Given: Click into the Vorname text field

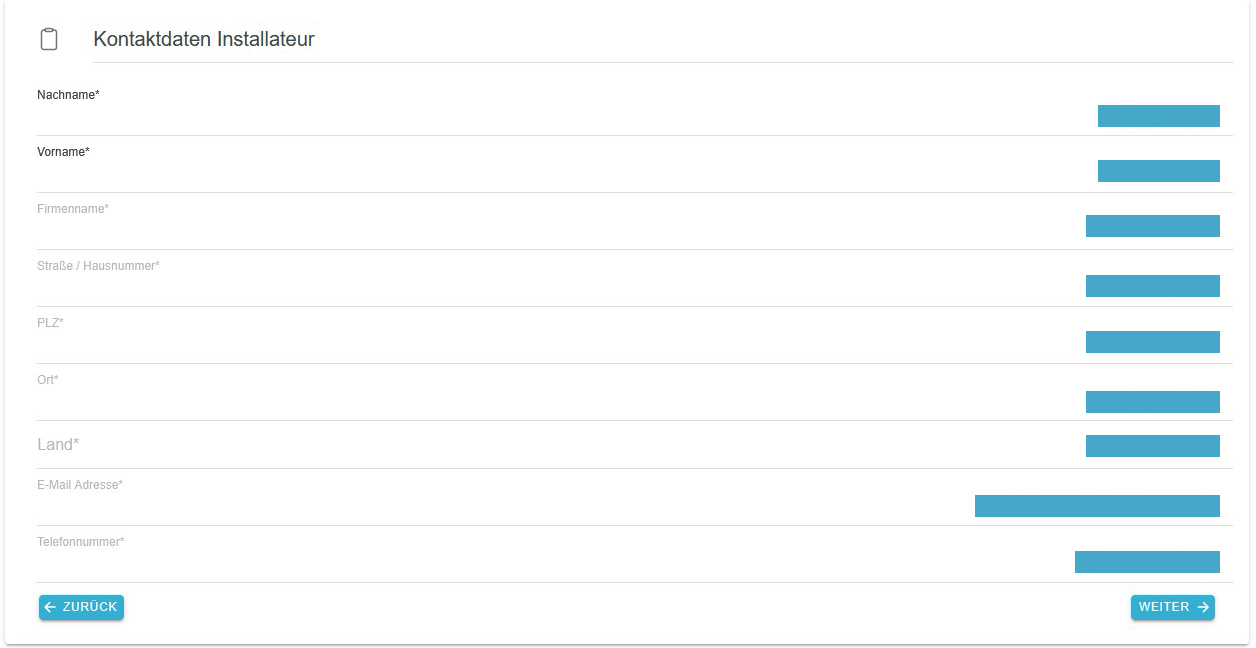Looking at the screenshot, I should click(x=500, y=174).
